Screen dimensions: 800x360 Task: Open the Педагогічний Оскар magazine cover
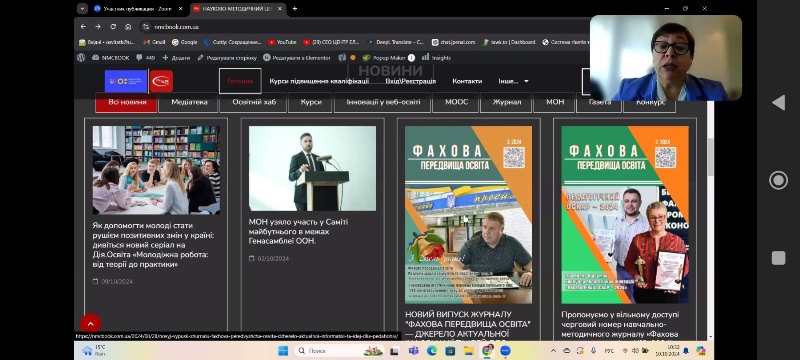625,215
